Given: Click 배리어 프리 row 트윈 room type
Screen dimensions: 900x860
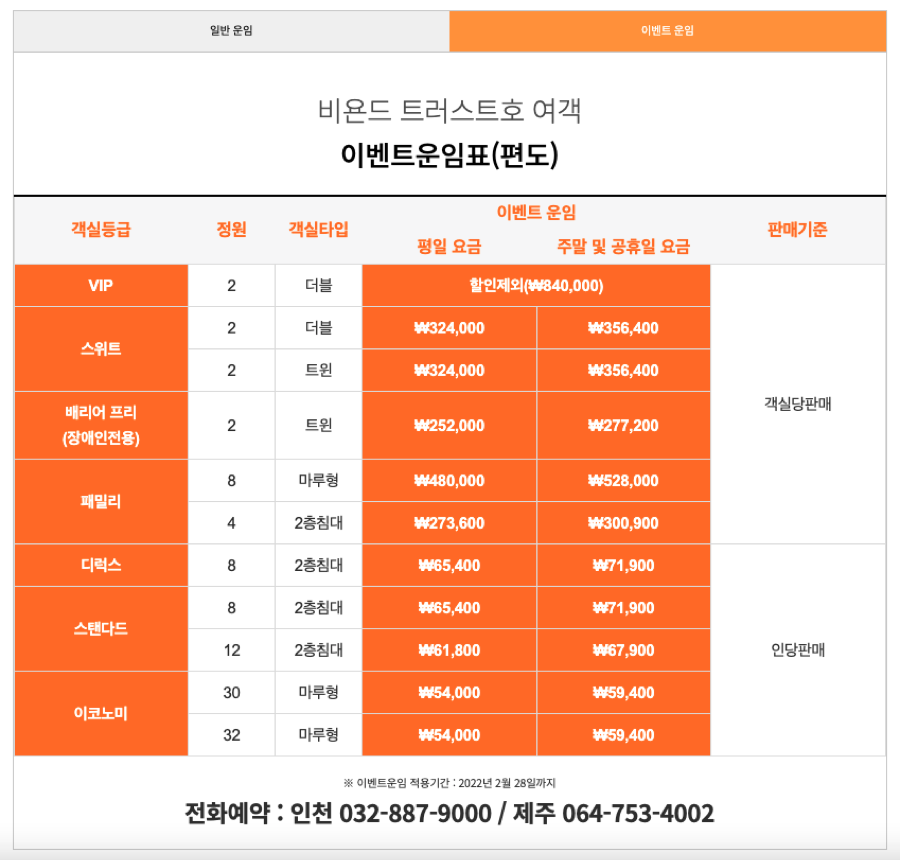Looking at the screenshot, I should tap(319, 425).
